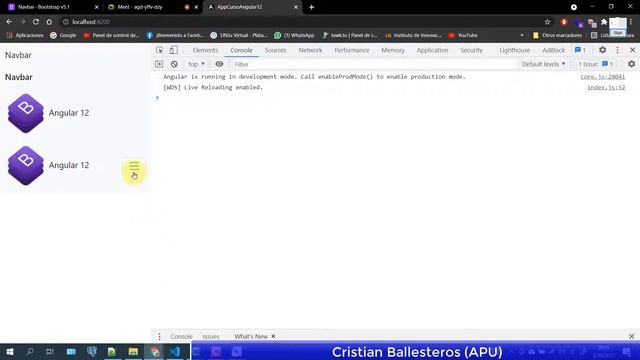Image resolution: width=640 pixels, height=360 pixels.
Task: Open the Memory tab
Action: click(x=393, y=50)
